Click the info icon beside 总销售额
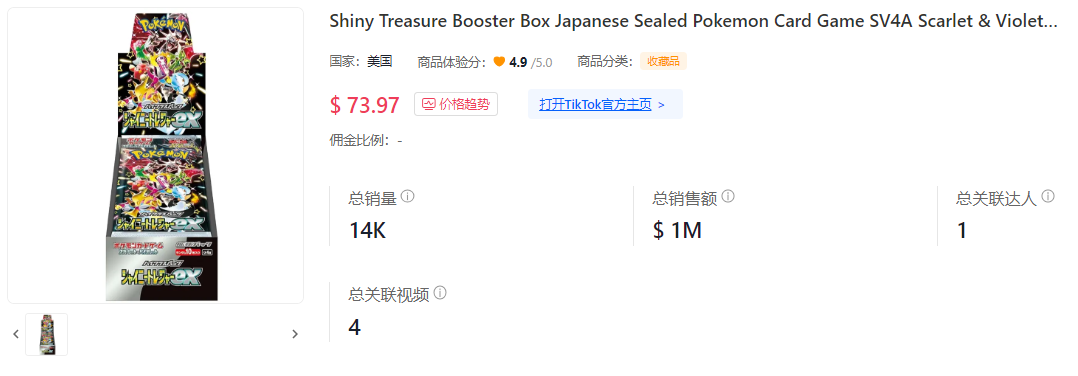 click(x=728, y=197)
